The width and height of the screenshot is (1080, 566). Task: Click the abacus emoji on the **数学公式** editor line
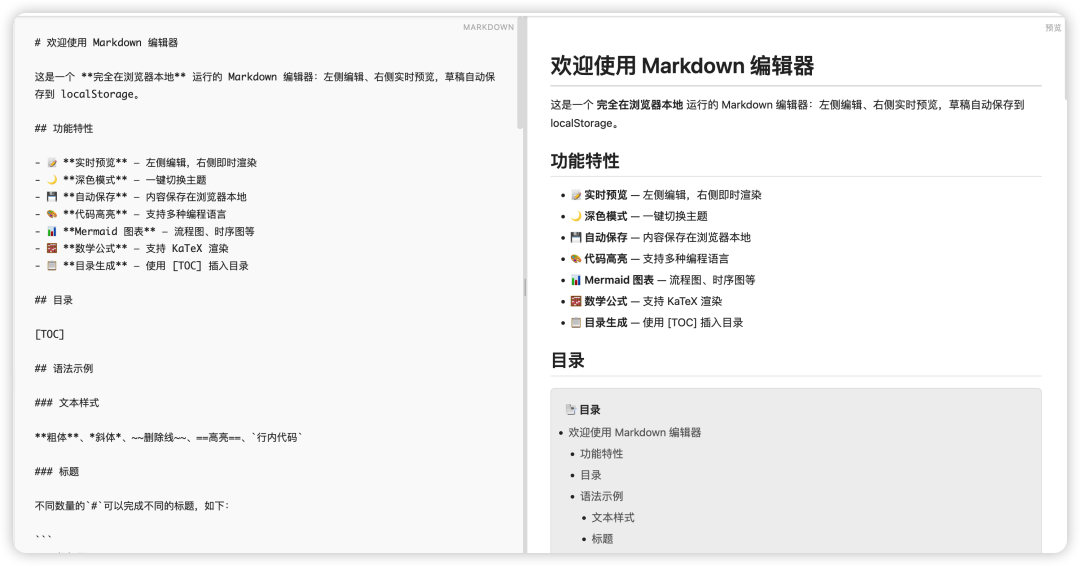[52, 249]
